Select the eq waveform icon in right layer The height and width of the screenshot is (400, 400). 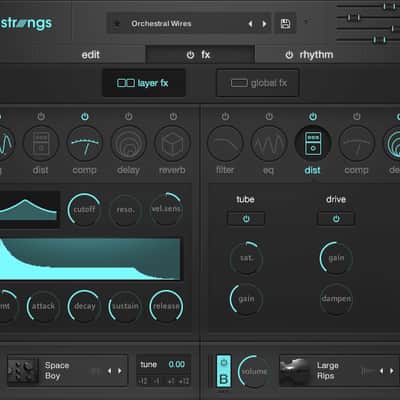coord(269,144)
